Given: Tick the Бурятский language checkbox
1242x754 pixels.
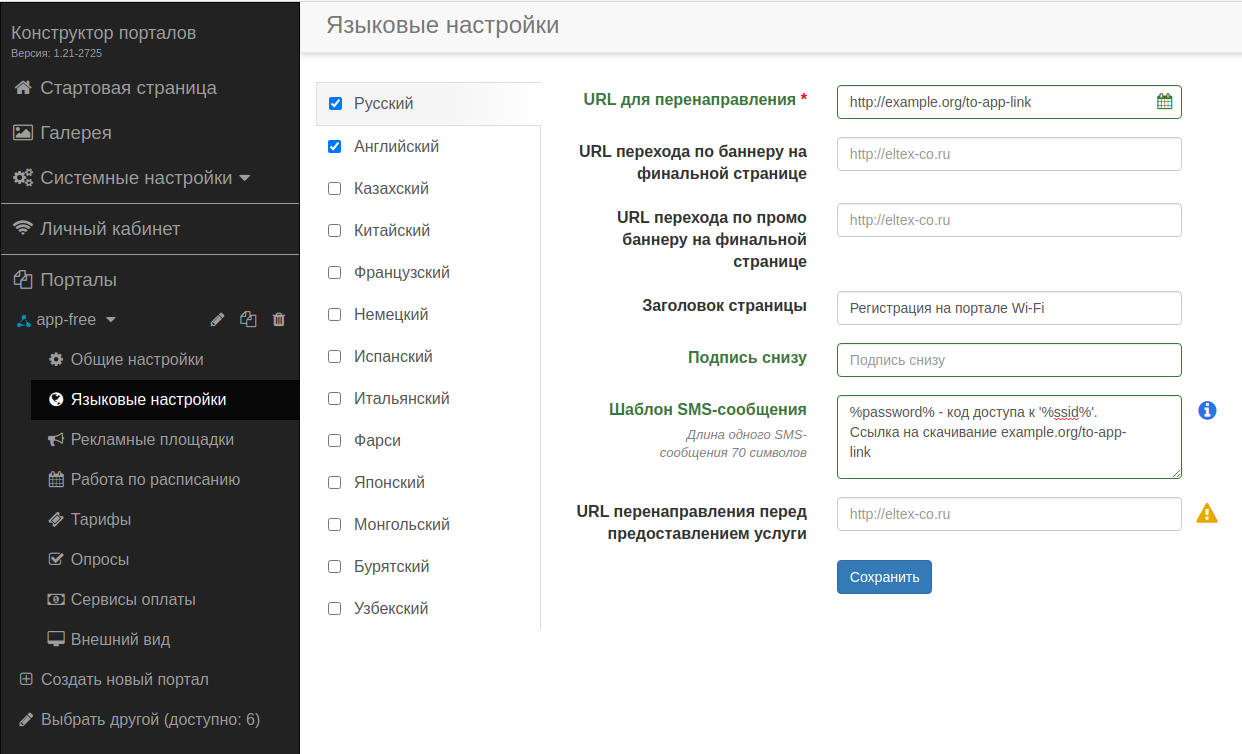Looking at the screenshot, I should click(x=335, y=567).
